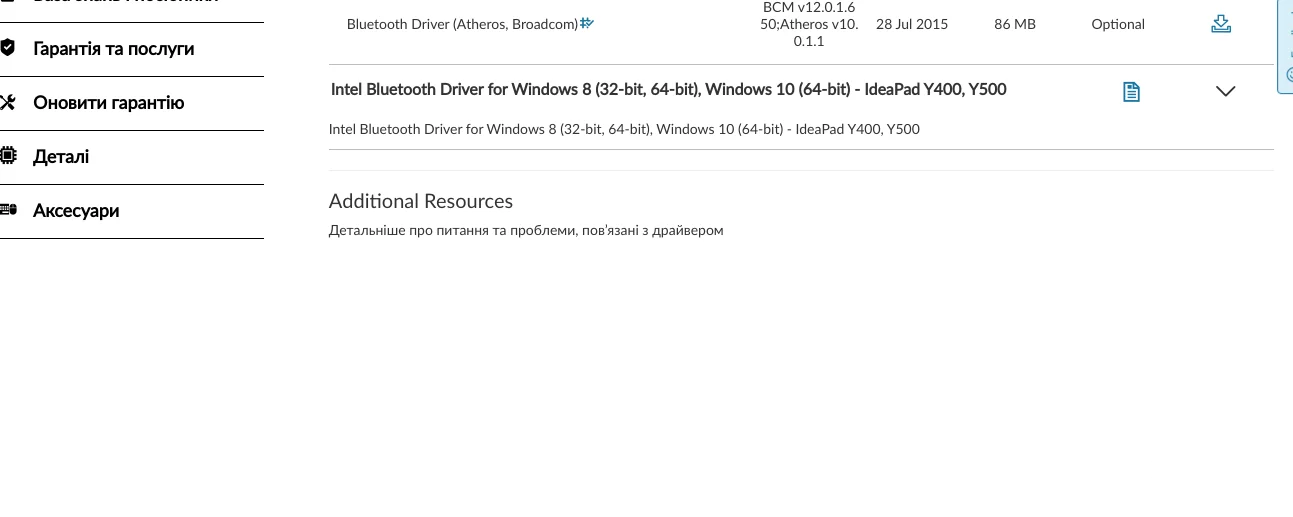Click the smiley feedback icon at right edge
Viewport: 1293px width, 517px height.
(x=1288, y=76)
